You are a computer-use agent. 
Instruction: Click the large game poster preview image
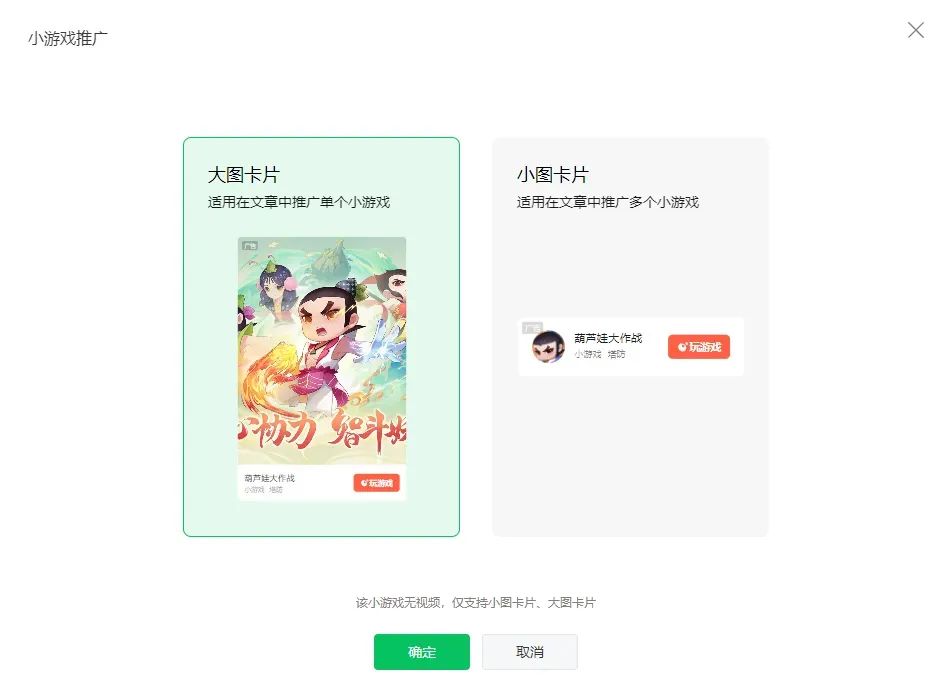322,351
